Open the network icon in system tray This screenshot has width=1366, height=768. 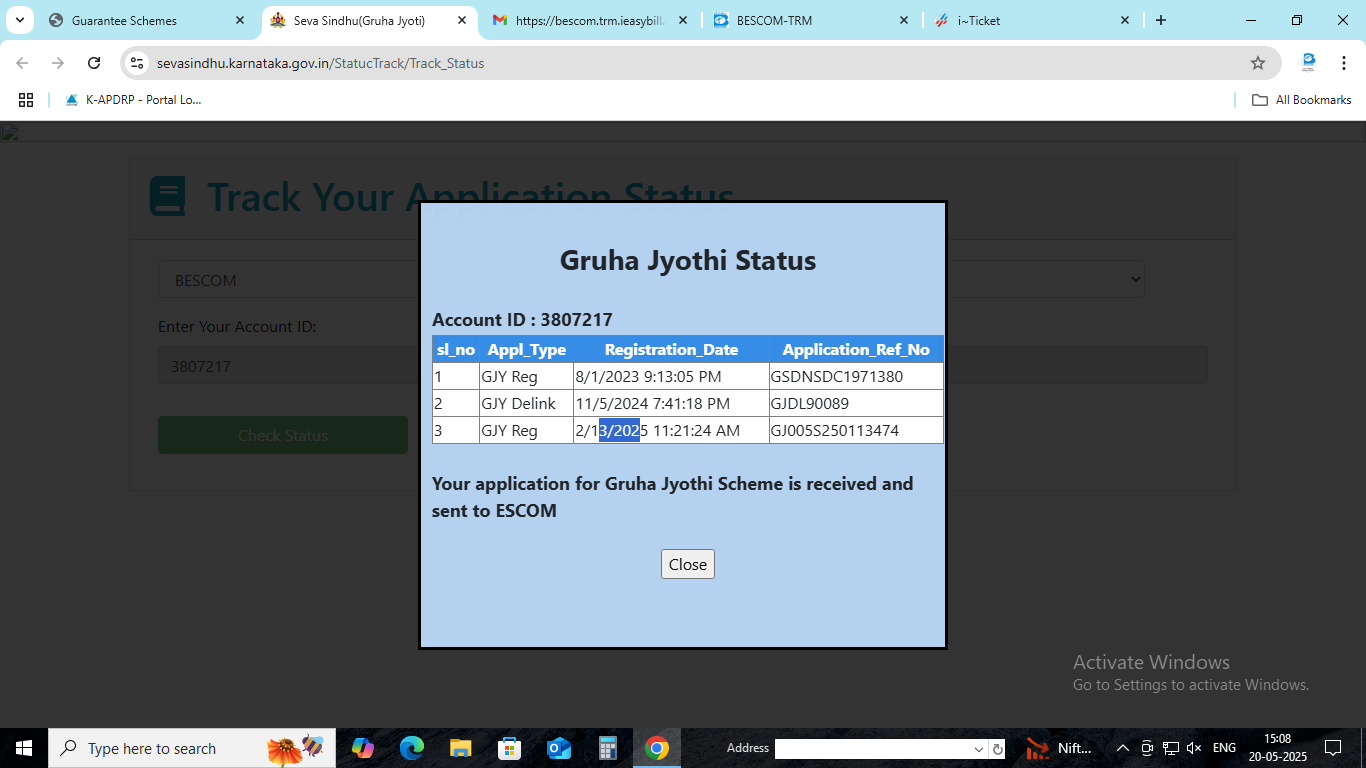[x=1170, y=748]
